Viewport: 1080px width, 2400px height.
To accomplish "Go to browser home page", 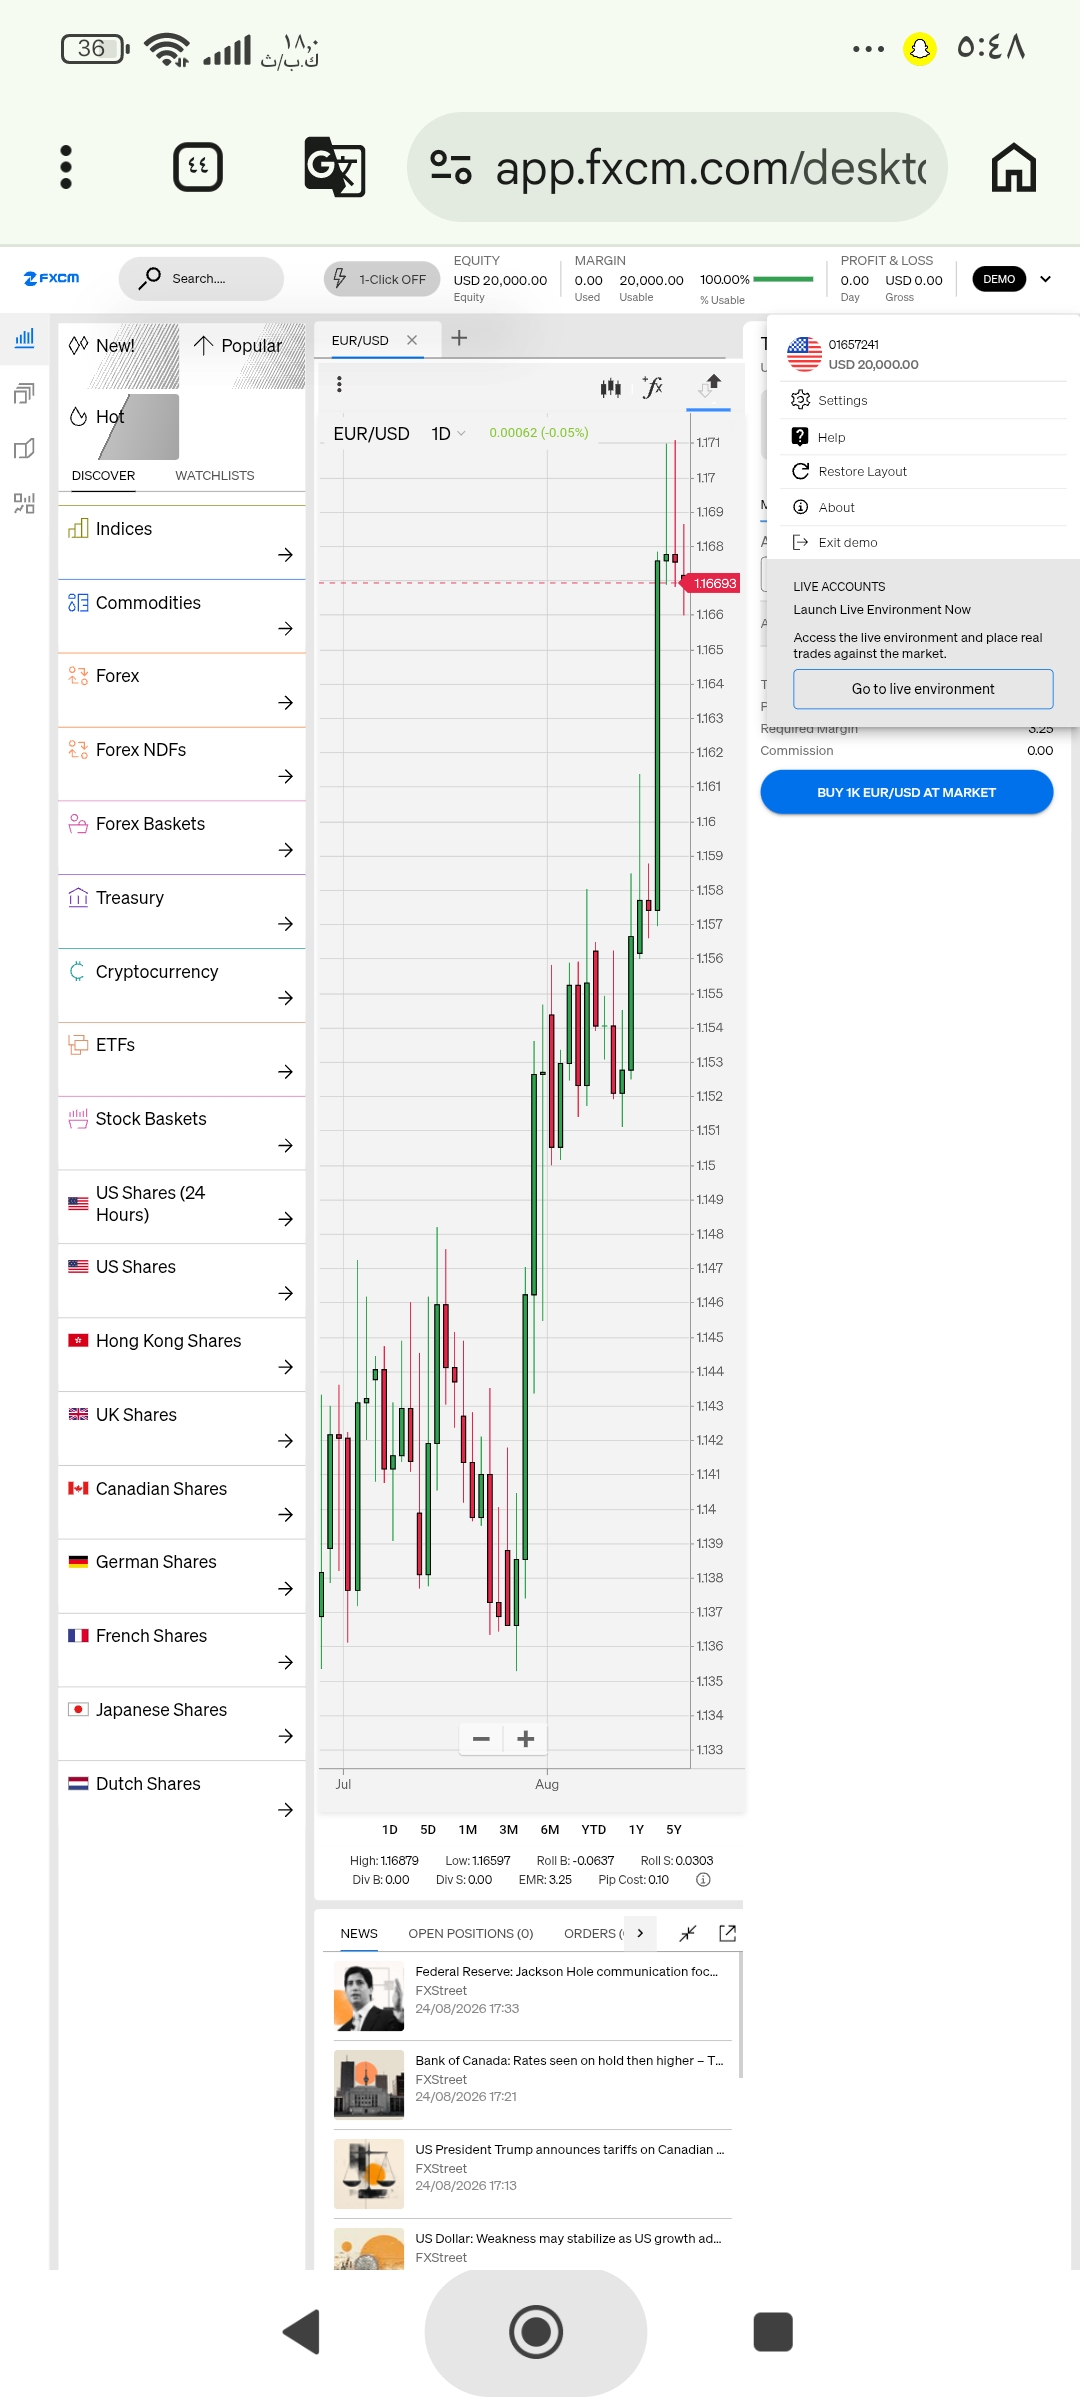I will coord(1014,167).
